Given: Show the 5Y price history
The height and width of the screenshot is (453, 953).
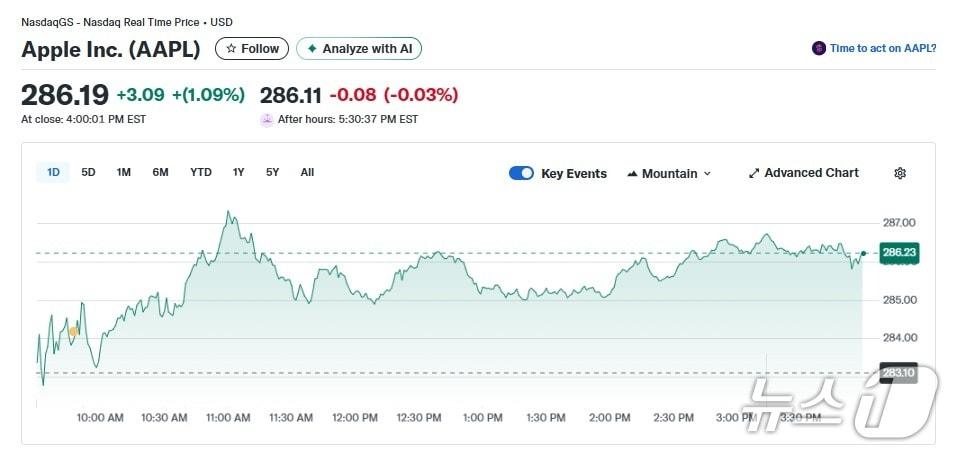Looking at the screenshot, I should (272, 172).
